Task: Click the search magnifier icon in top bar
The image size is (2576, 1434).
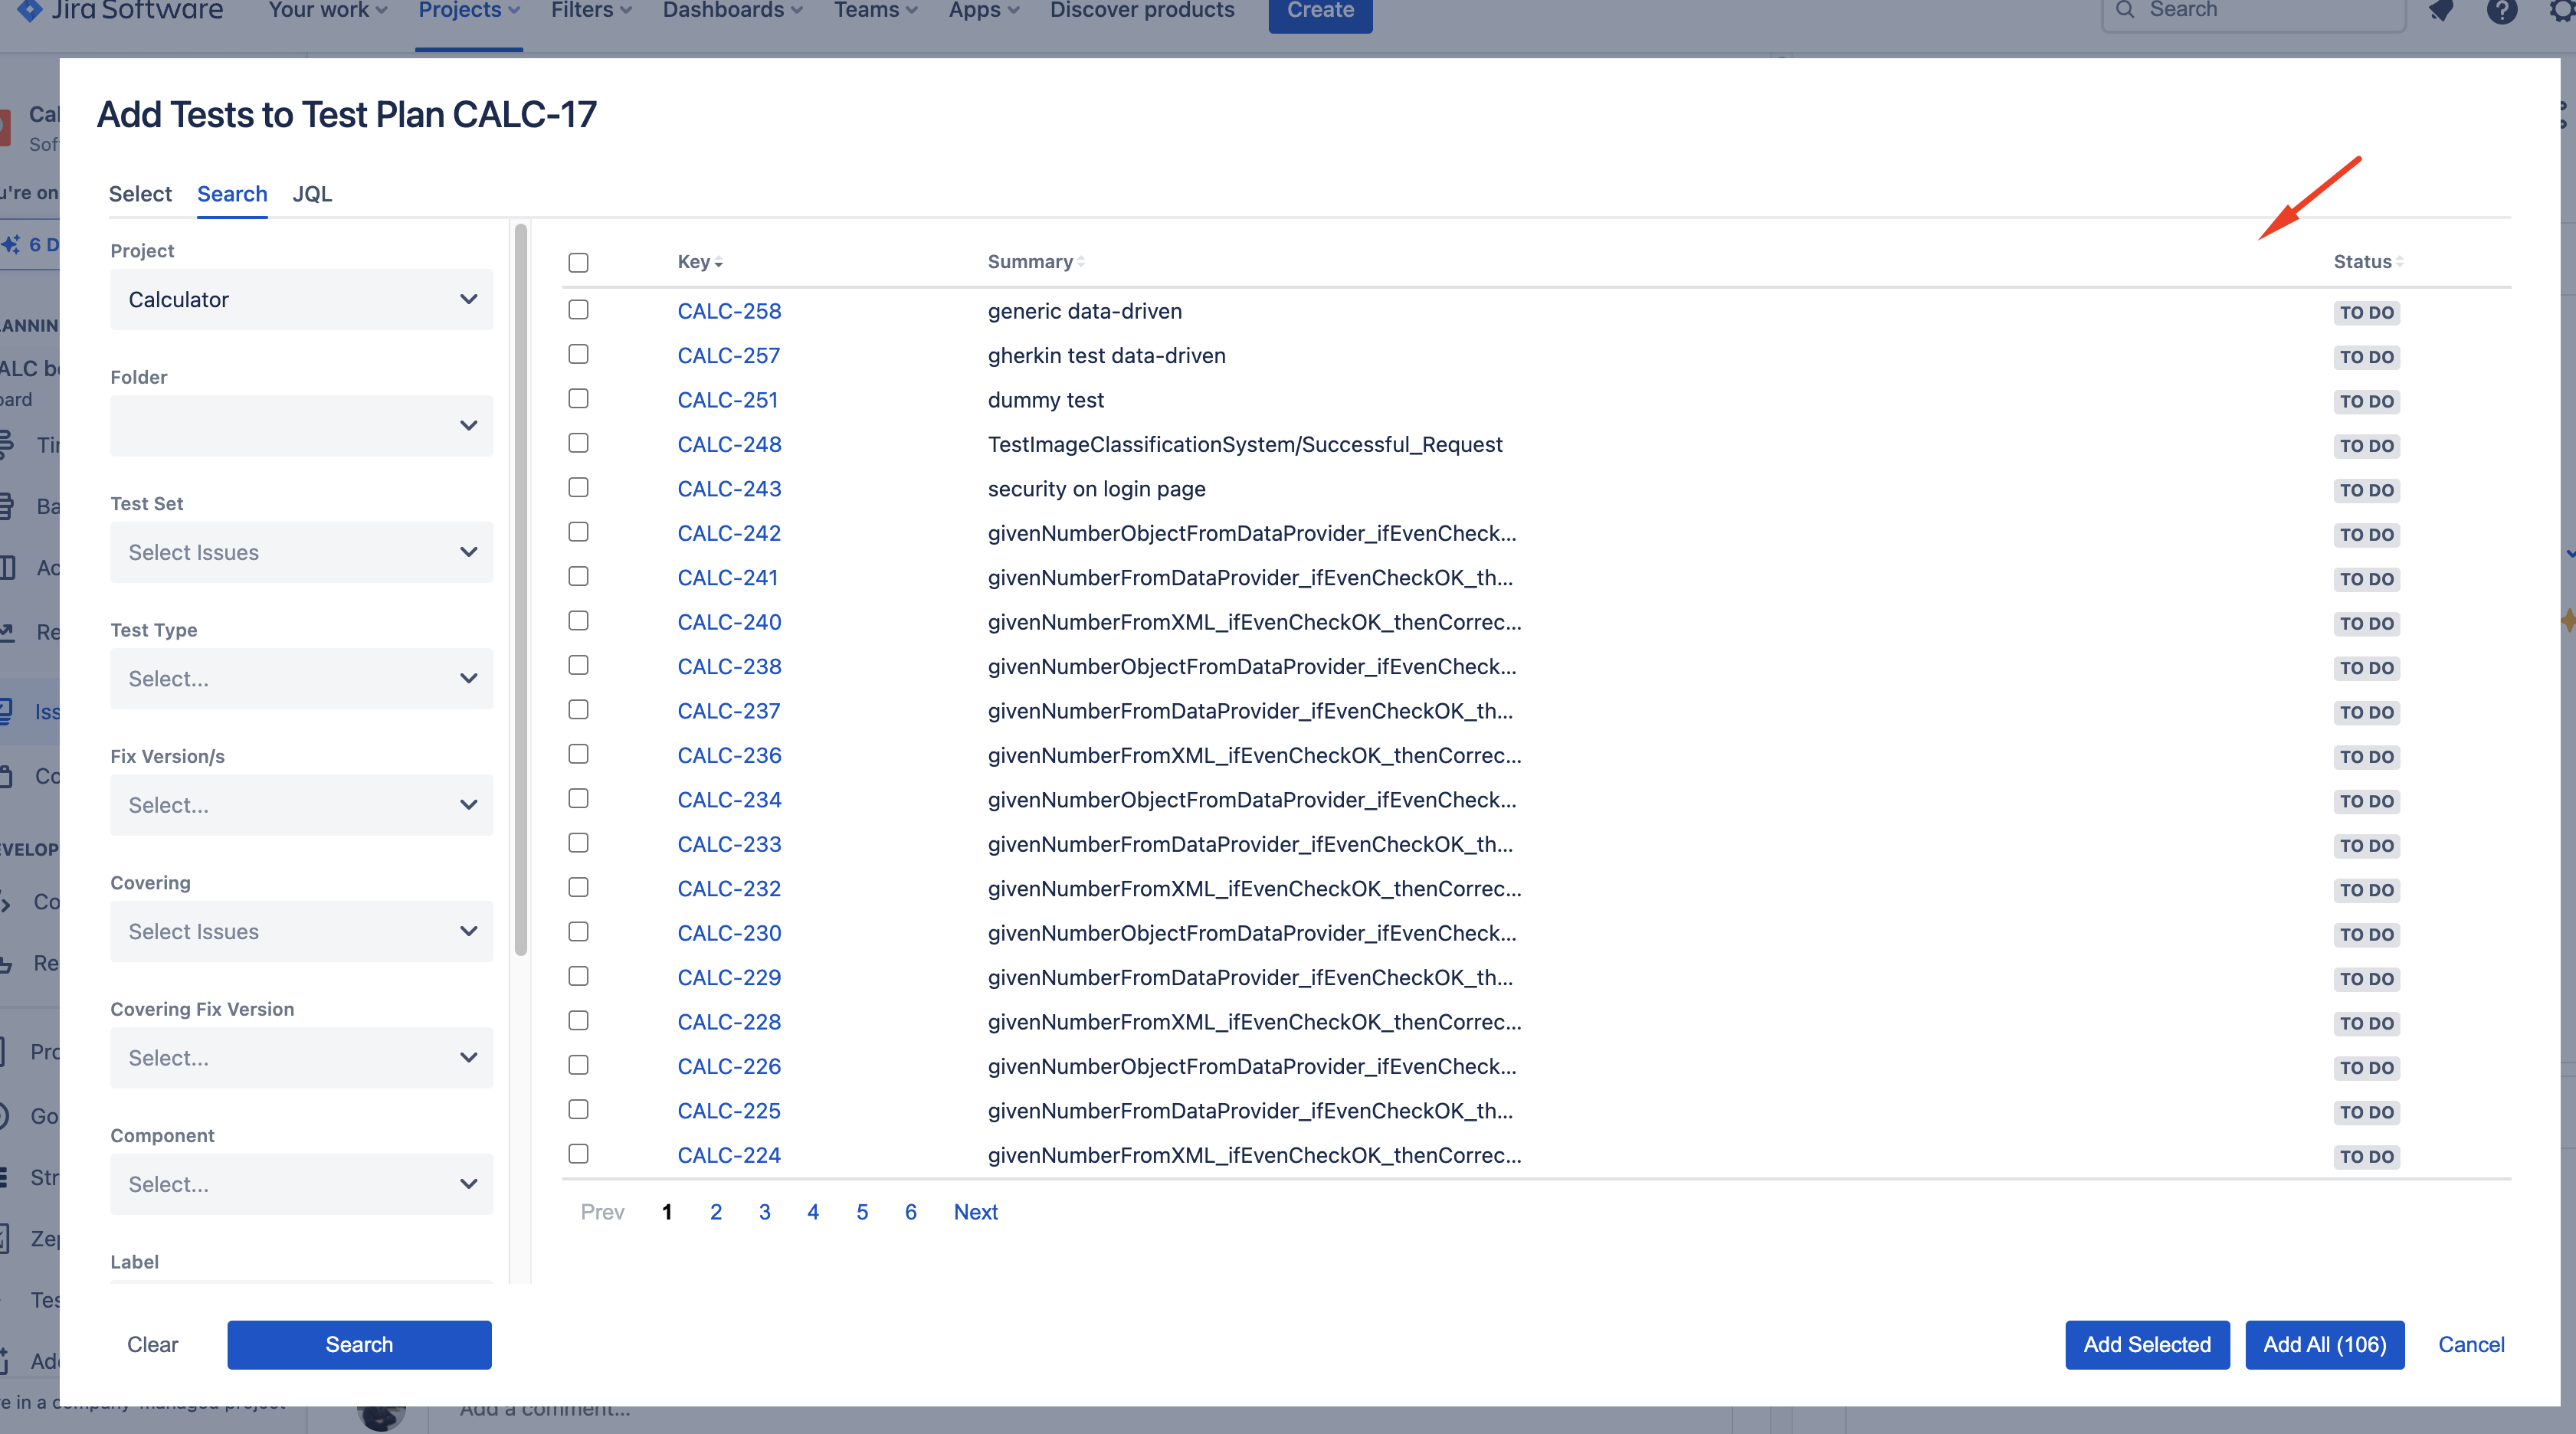Action: 2126,9
